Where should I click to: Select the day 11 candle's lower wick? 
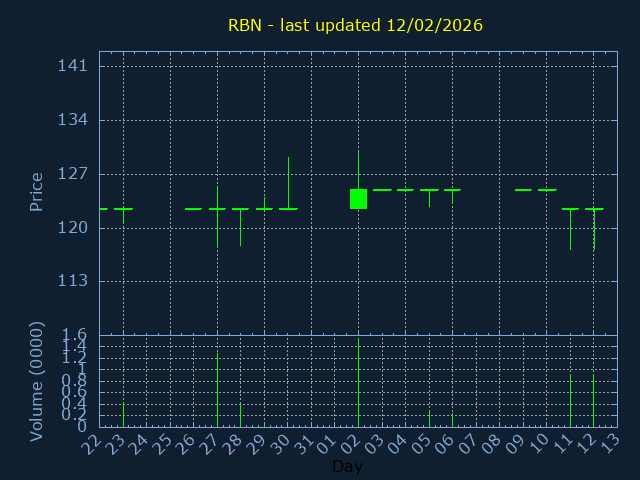click(570, 230)
